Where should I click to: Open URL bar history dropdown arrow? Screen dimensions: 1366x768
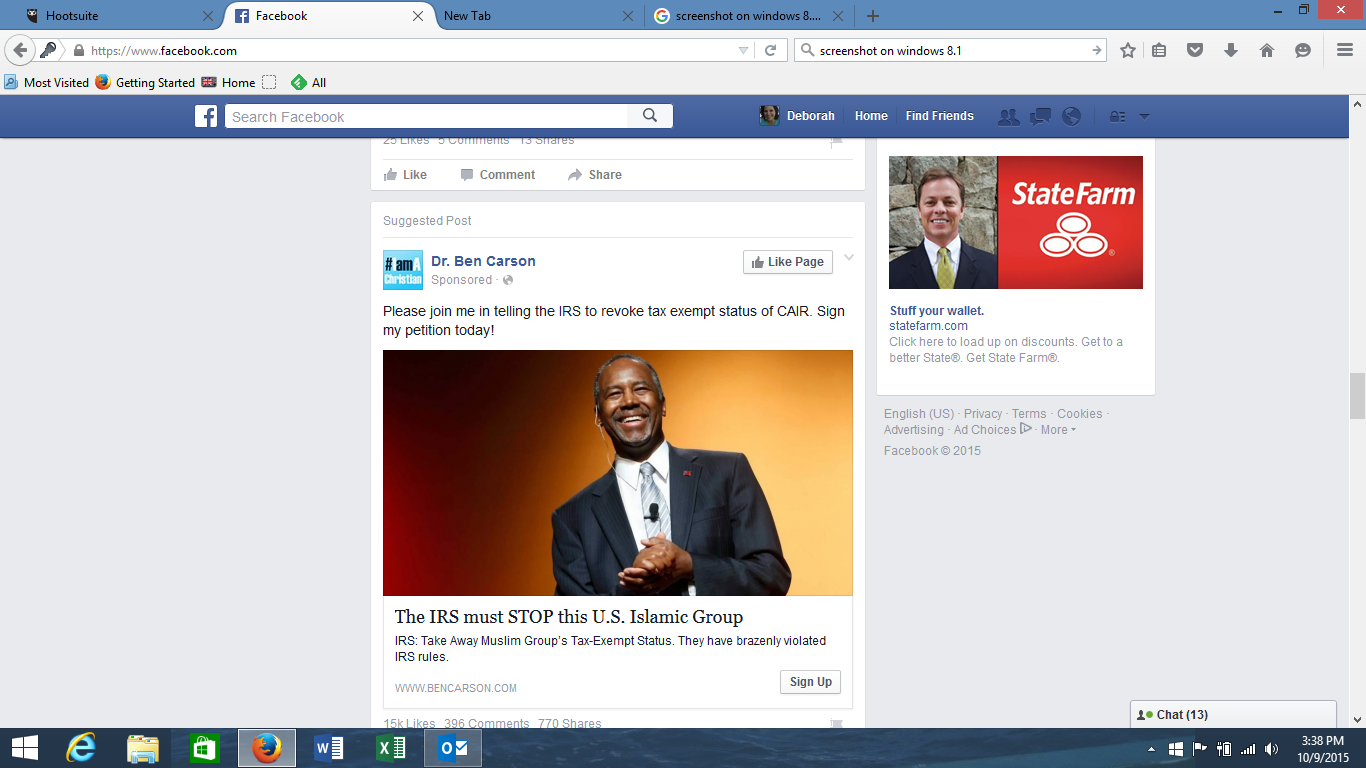[x=743, y=50]
